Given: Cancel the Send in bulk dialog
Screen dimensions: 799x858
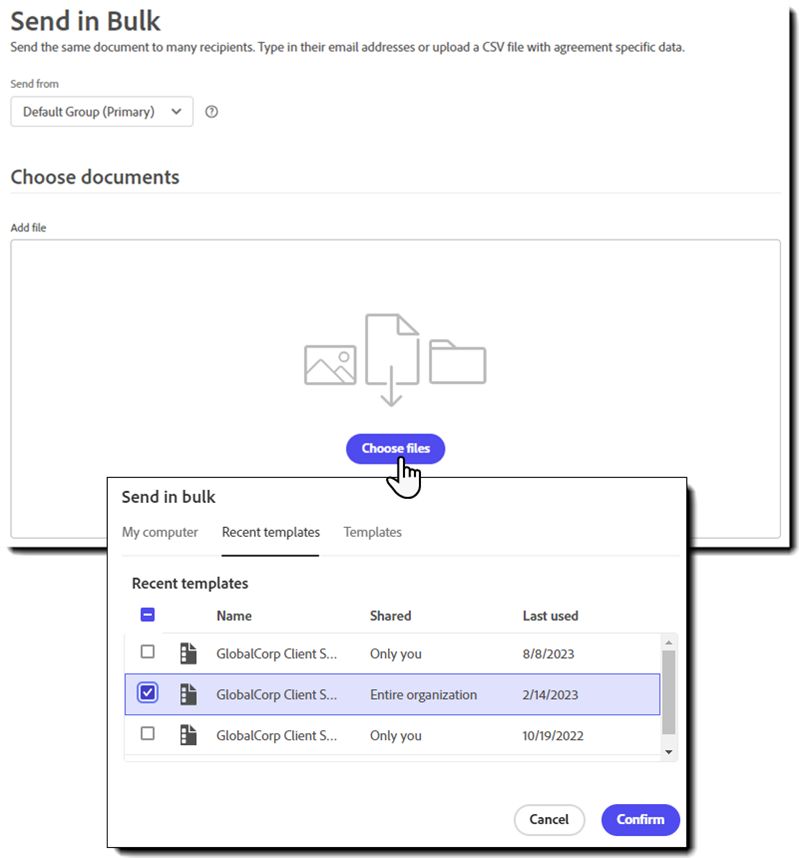Looking at the screenshot, I should [549, 819].
